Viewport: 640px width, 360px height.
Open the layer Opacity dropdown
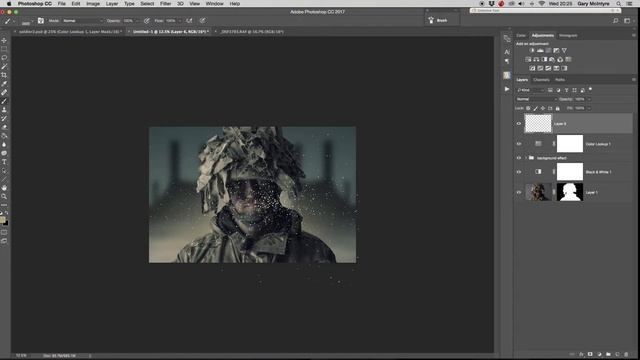(x=589, y=99)
